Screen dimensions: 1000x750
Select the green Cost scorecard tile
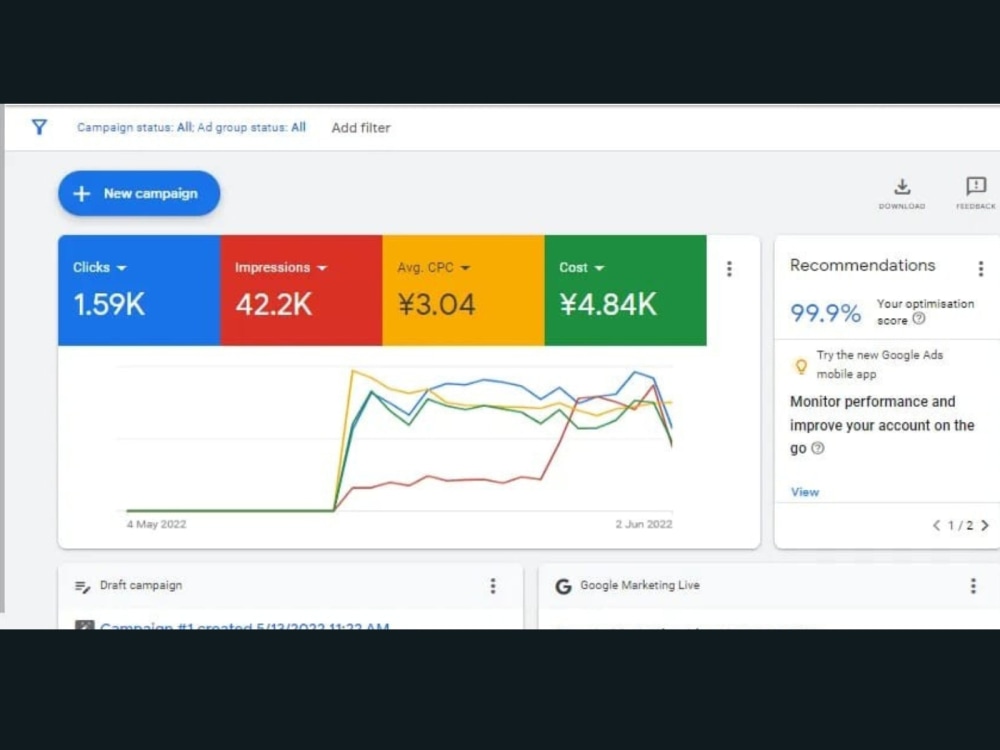coord(625,290)
